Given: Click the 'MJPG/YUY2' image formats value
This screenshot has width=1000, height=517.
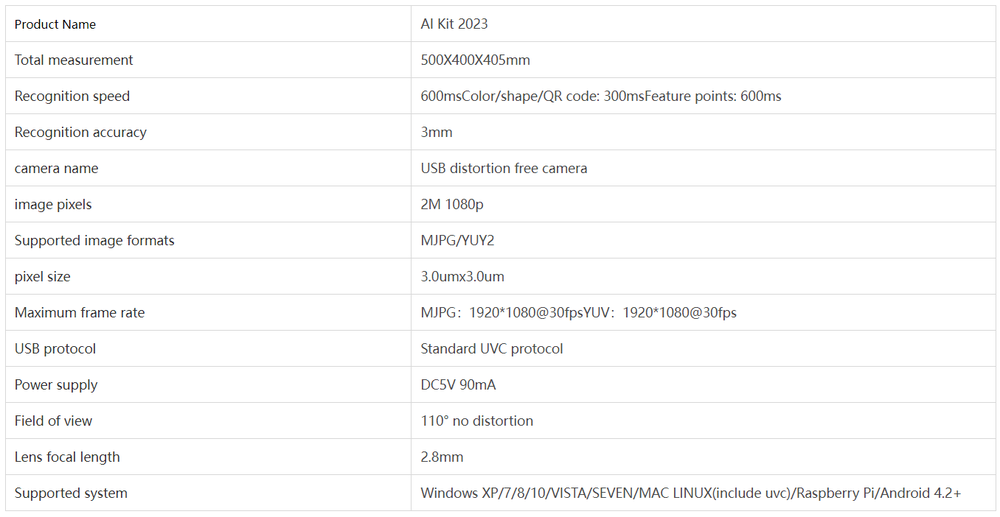Looking at the screenshot, I should pyautogui.click(x=457, y=240).
